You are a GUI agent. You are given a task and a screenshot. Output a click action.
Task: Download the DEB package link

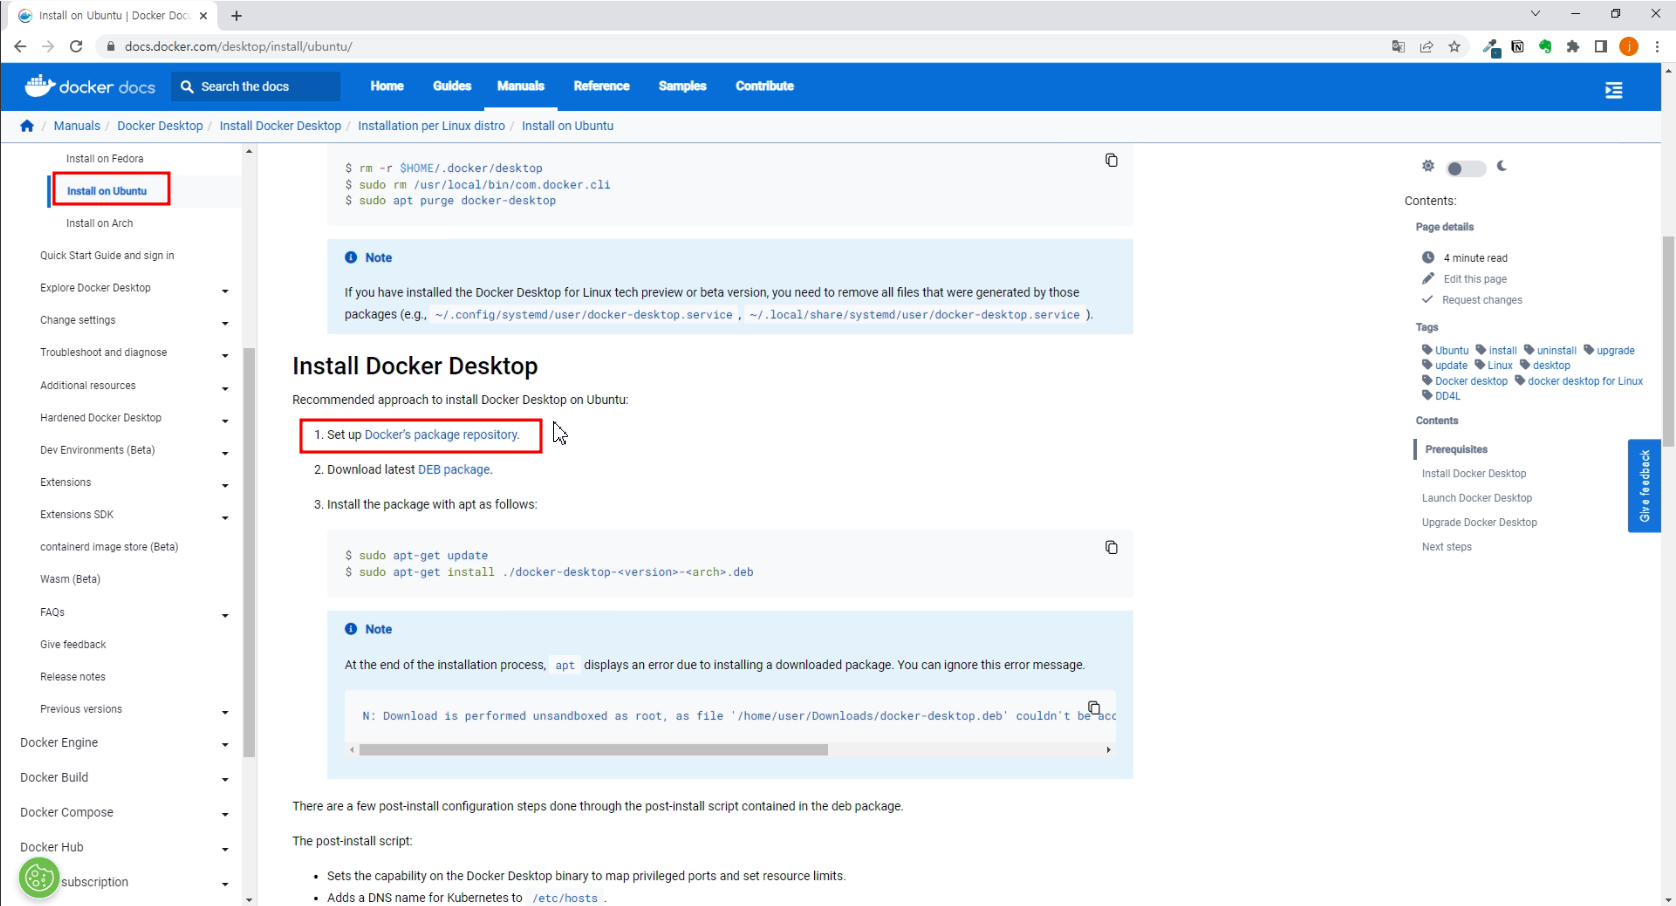[454, 470]
